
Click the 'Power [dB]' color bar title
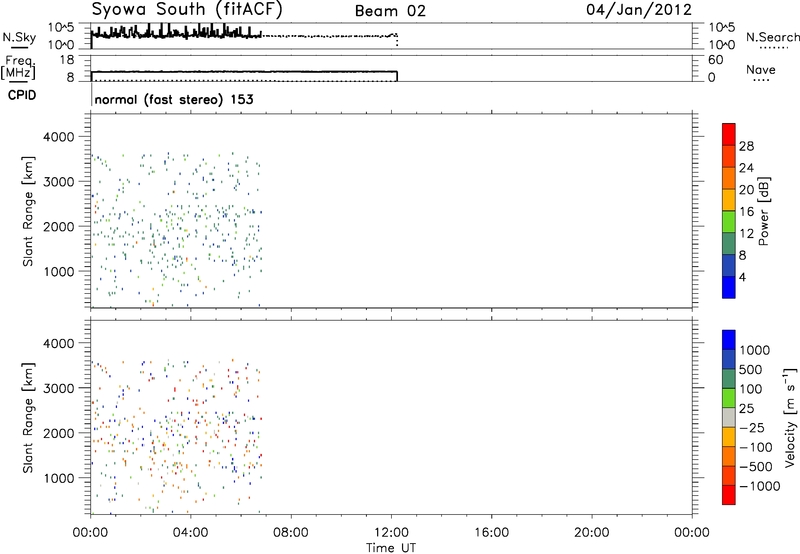pos(763,211)
